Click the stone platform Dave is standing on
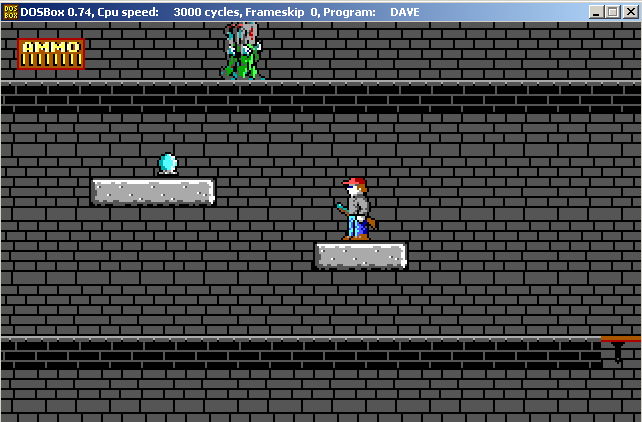The image size is (642, 422). [x=361, y=255]
